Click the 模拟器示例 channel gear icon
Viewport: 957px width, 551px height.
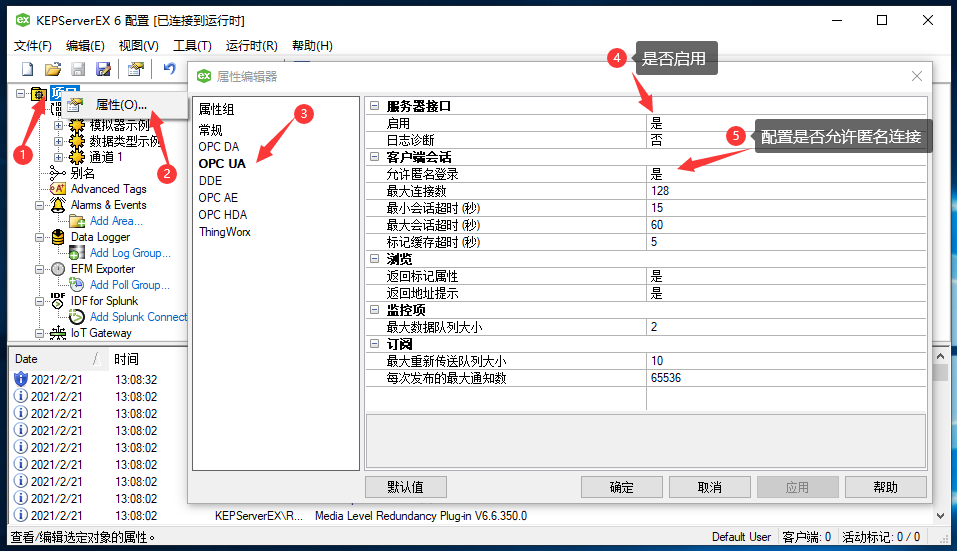click(77, 125)
